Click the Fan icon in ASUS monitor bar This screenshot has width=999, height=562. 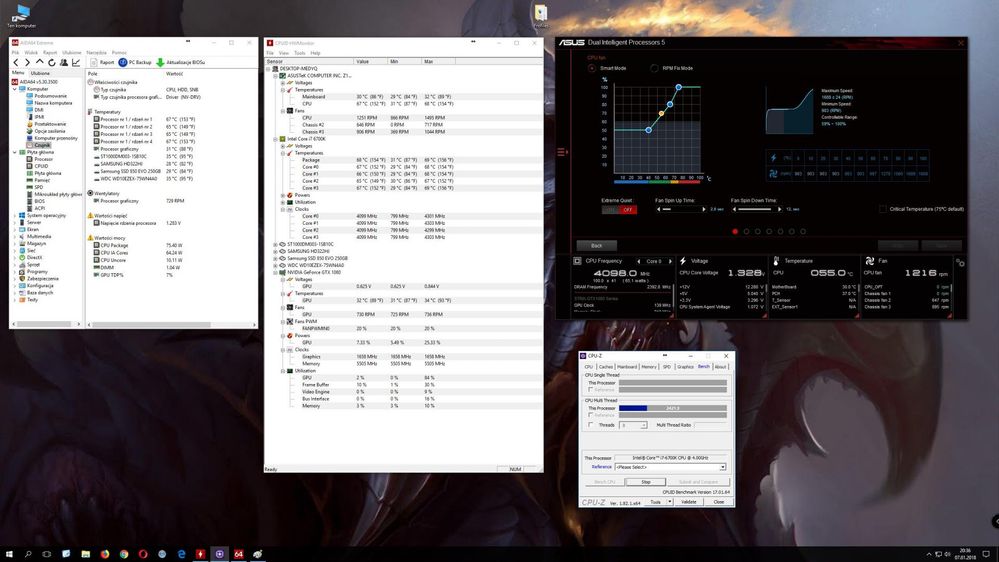(870, 261)
